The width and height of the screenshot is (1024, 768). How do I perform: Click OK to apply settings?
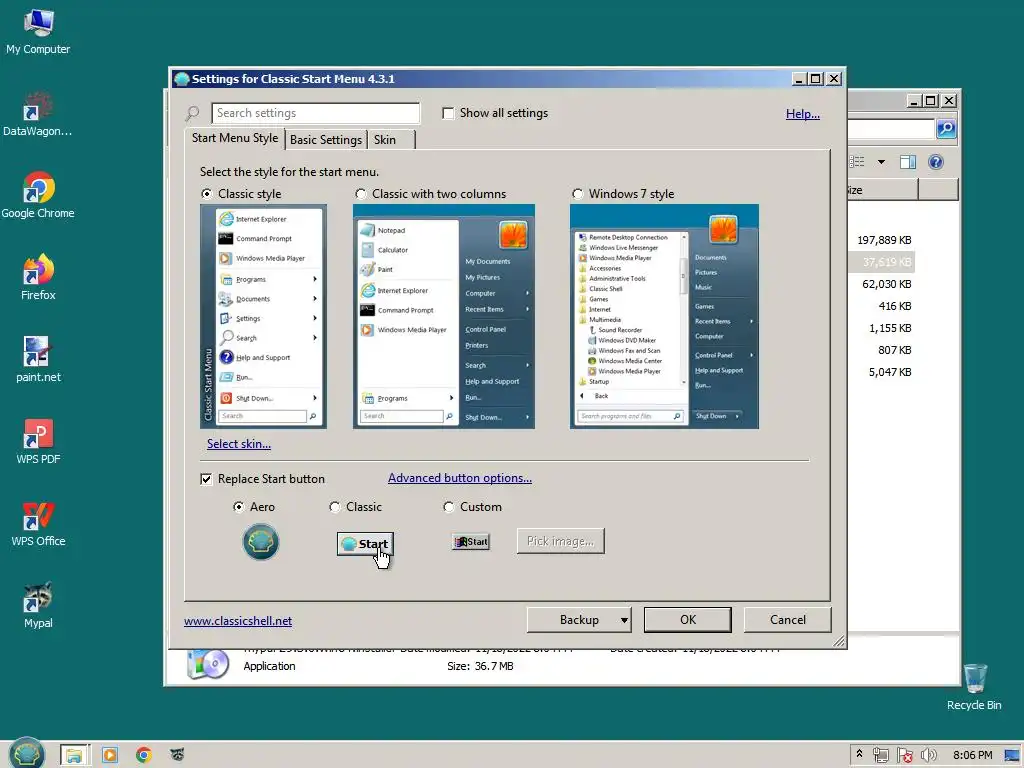(688, 620)
